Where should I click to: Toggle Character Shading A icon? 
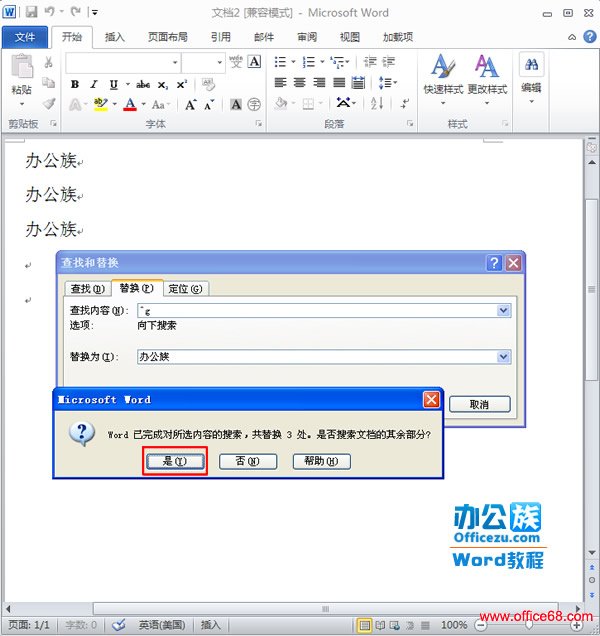(x=236, y=105)
